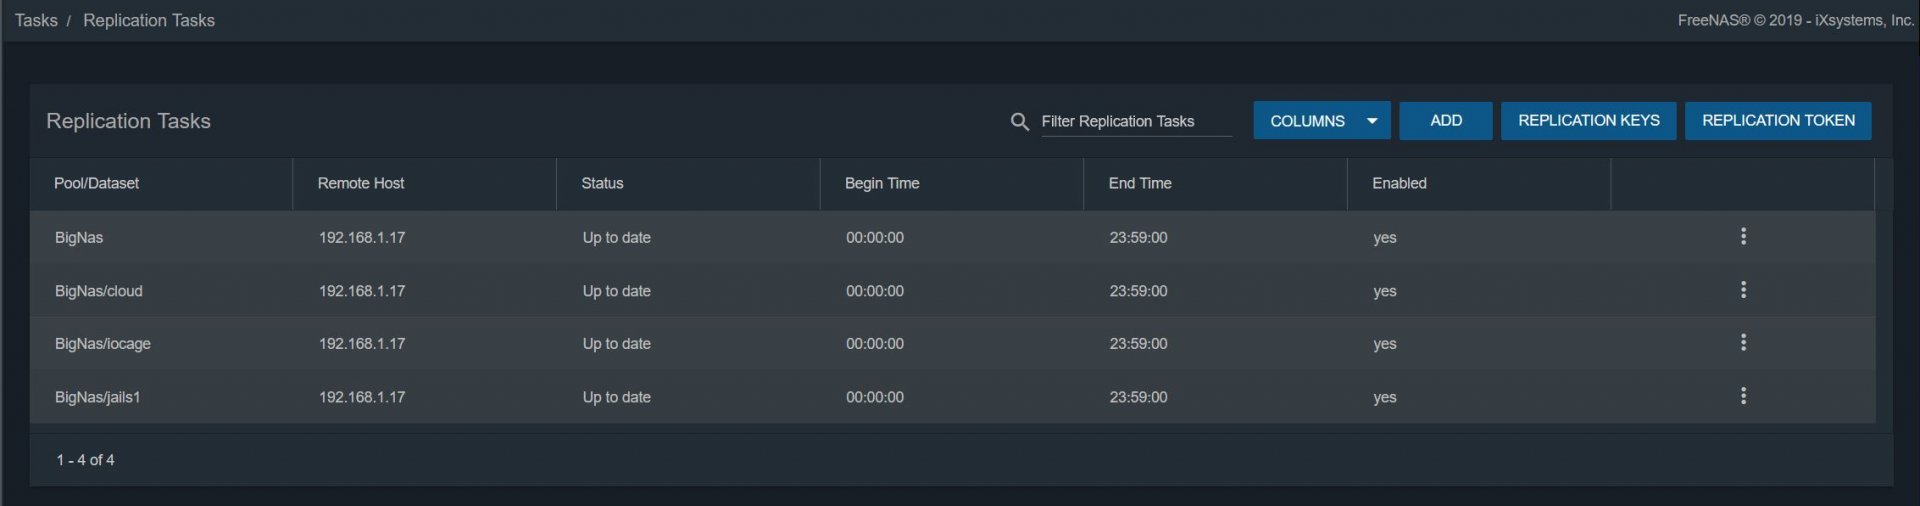The height and width of the screenshot is (506, 1920).
Task: Sort by Remote Host column header
Action: (x=360, y=183)
